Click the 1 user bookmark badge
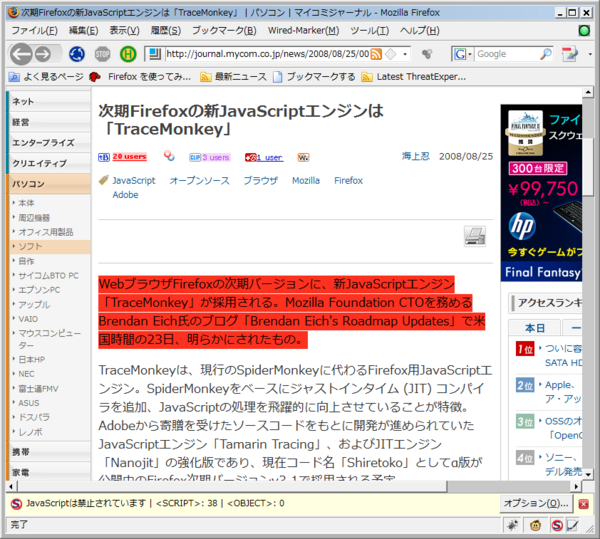The width and height of the screenshot is (600, 539). tap(264, 157)
